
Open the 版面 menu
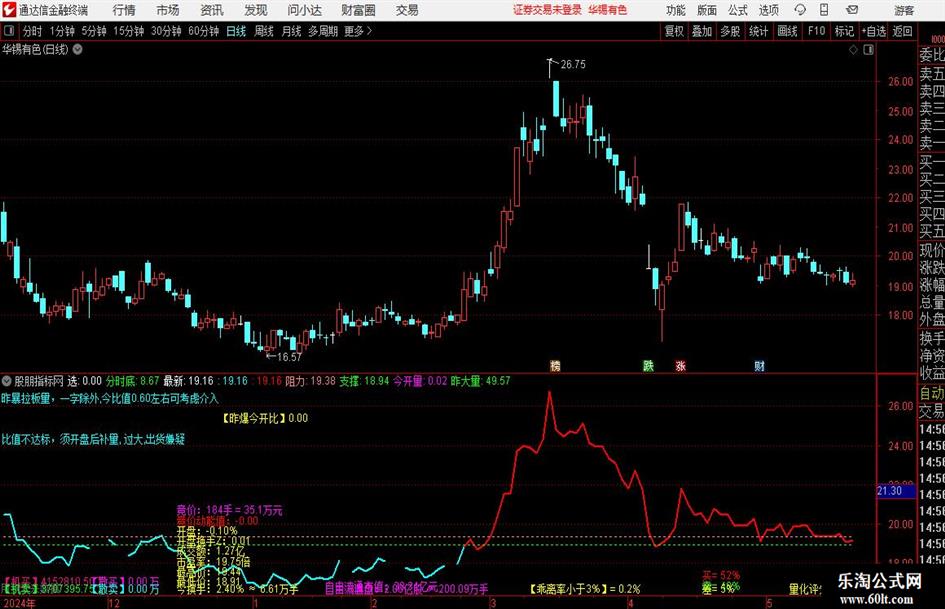point(706,10)
